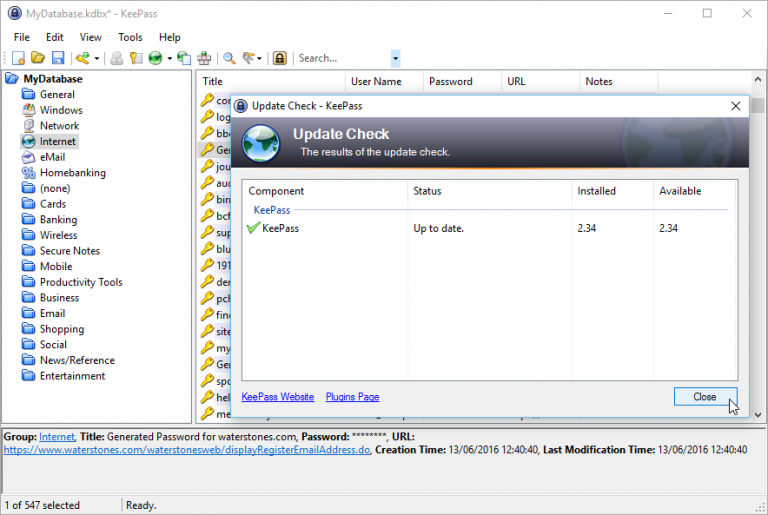Select the Homebanking percent icon

[29, 172]
